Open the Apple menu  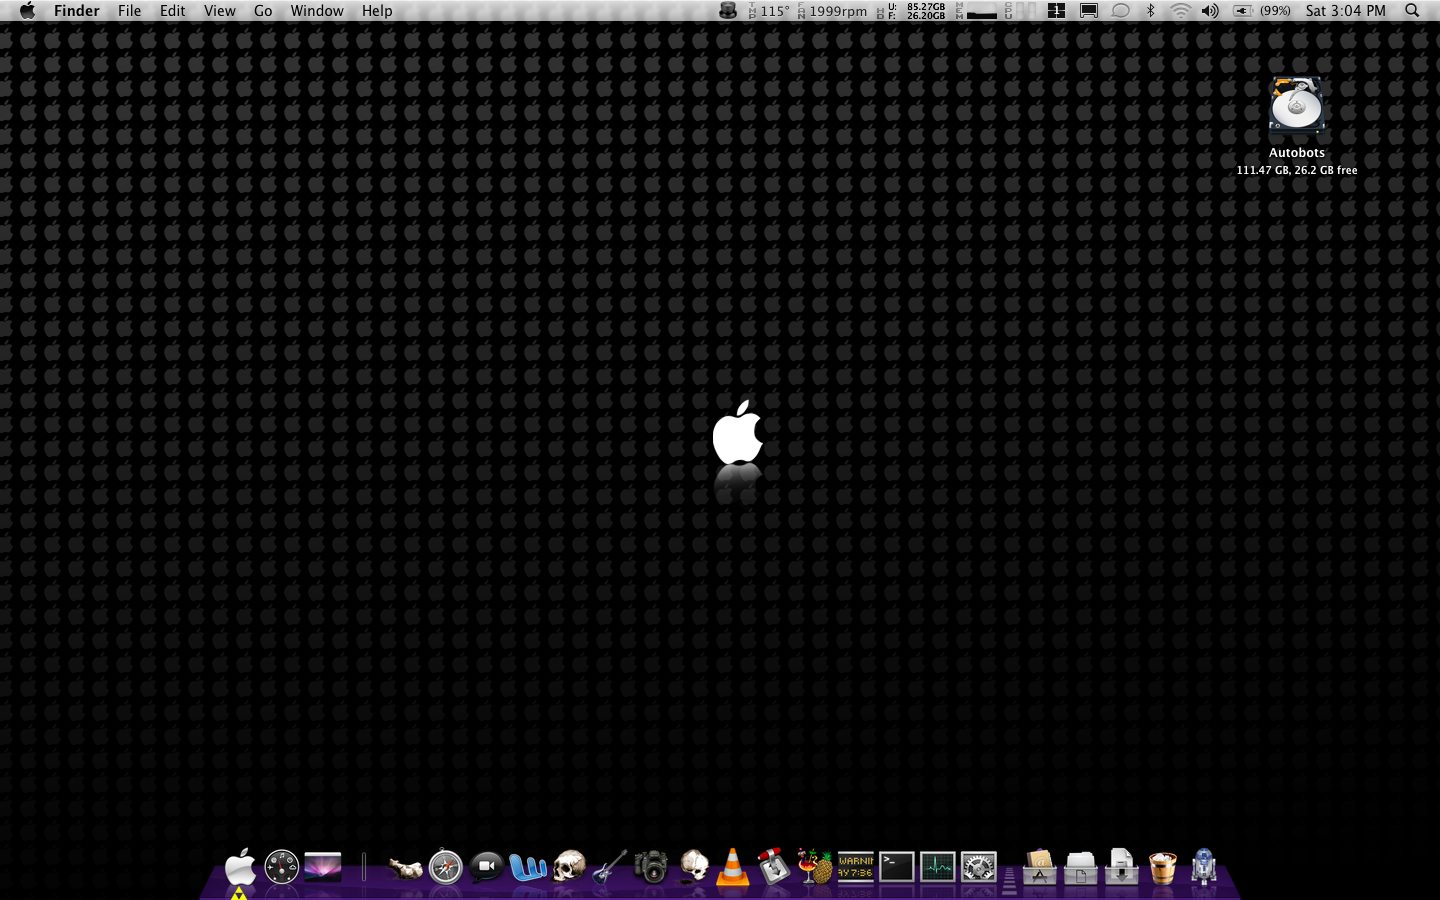tap(27, 11)
